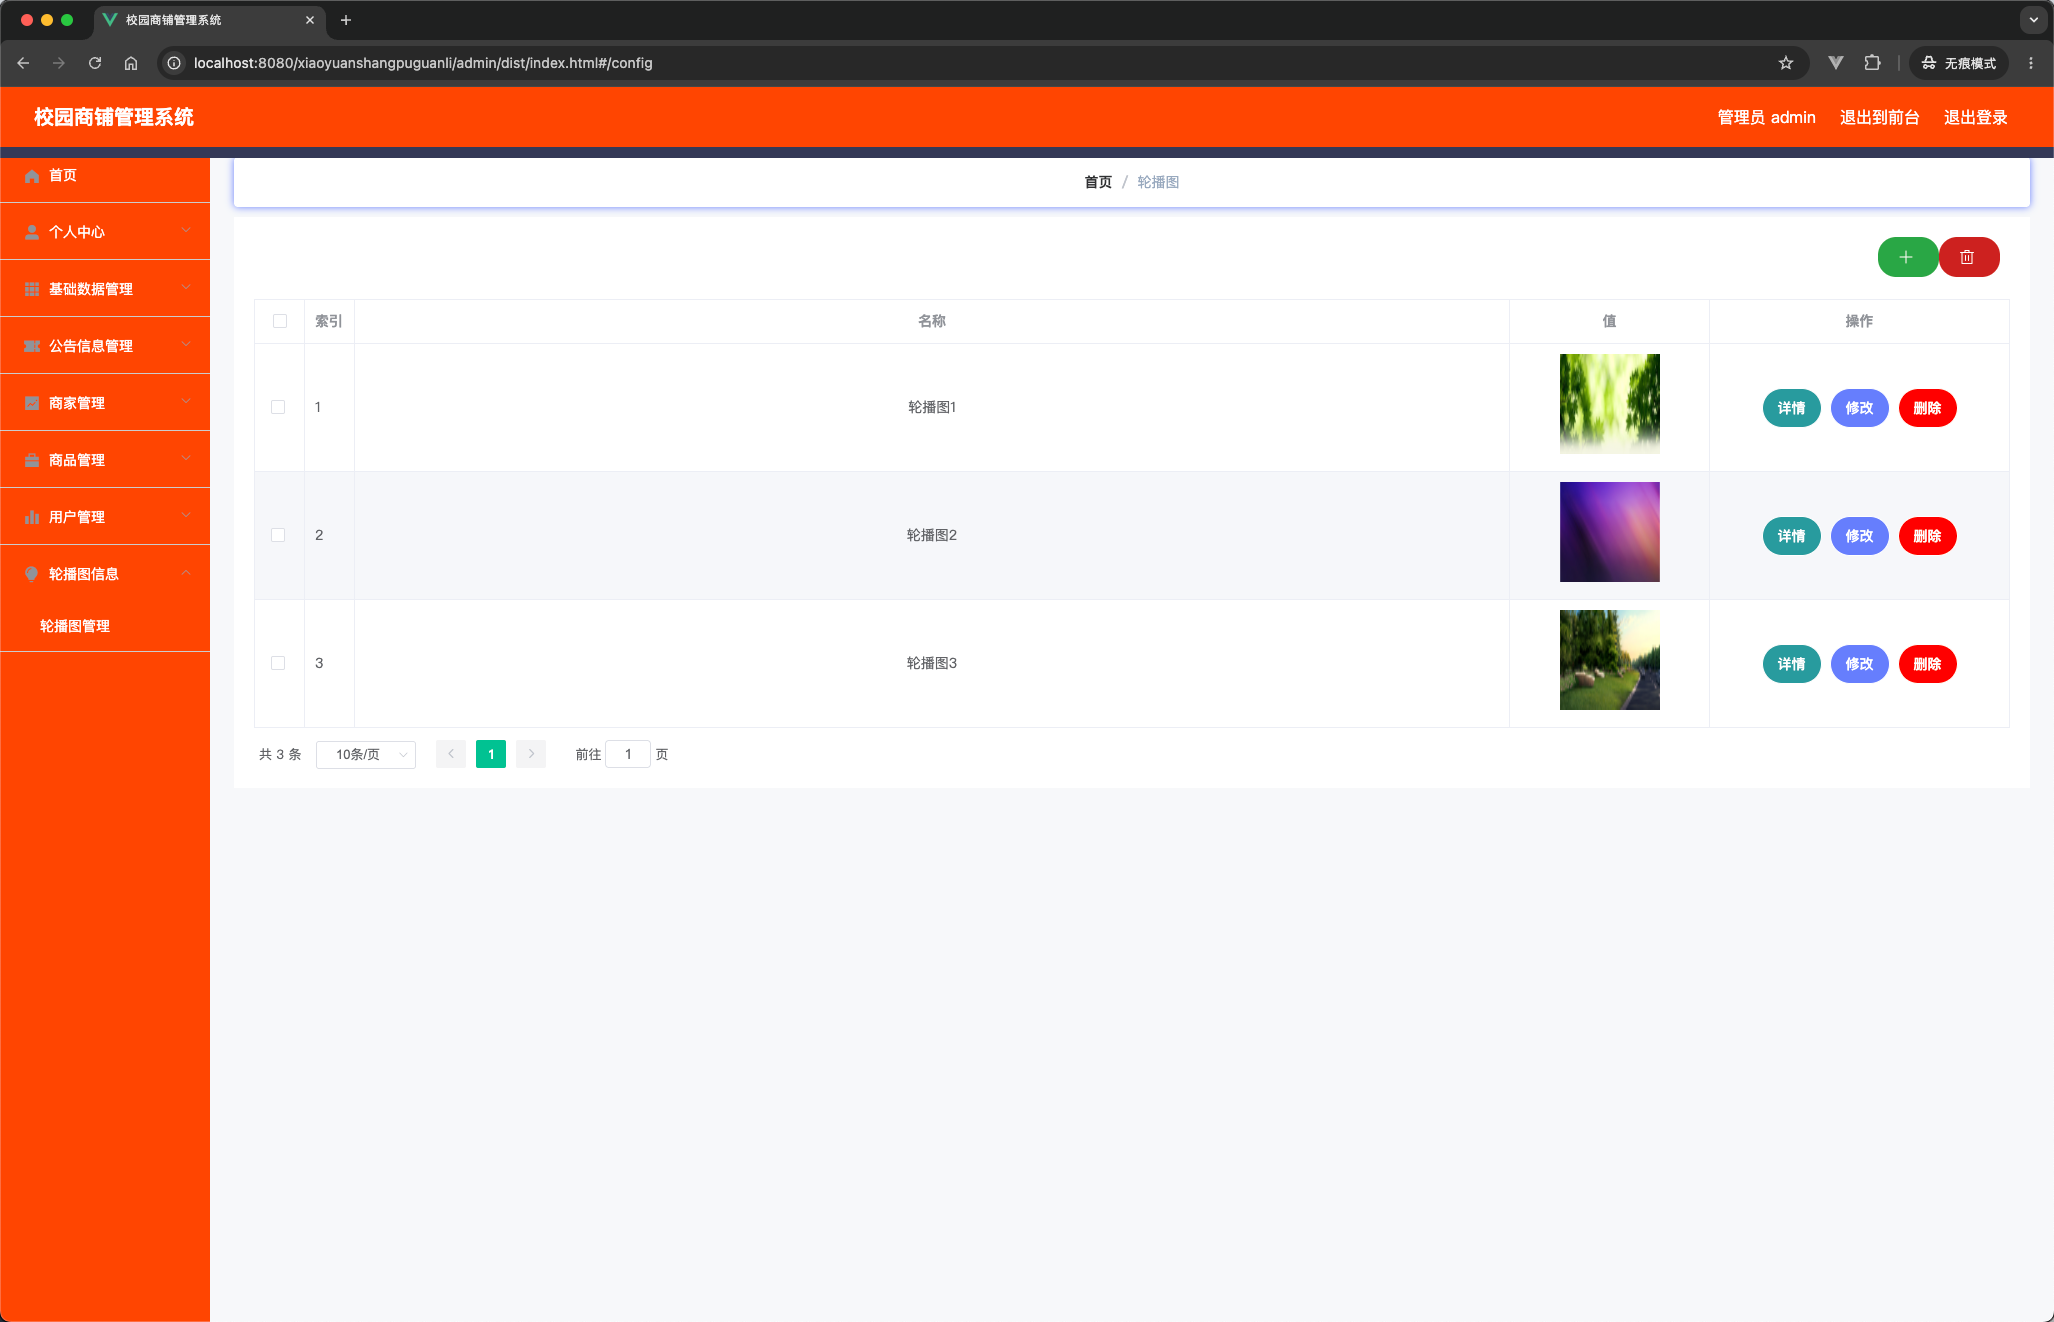The height and width of the screenshot is (1322, 2054).
Task: Click 退出到前台 link in header
Action: pos(1879,117)
